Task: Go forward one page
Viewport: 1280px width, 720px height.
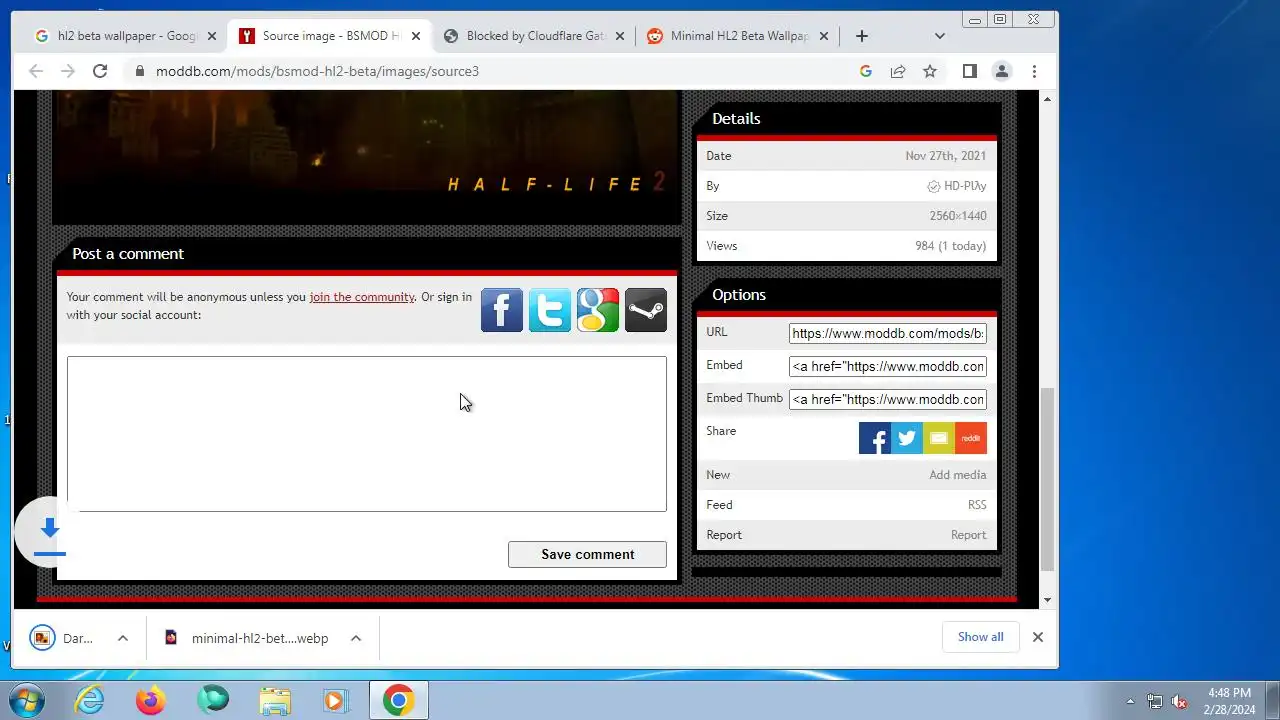Action: coord(68,71)
